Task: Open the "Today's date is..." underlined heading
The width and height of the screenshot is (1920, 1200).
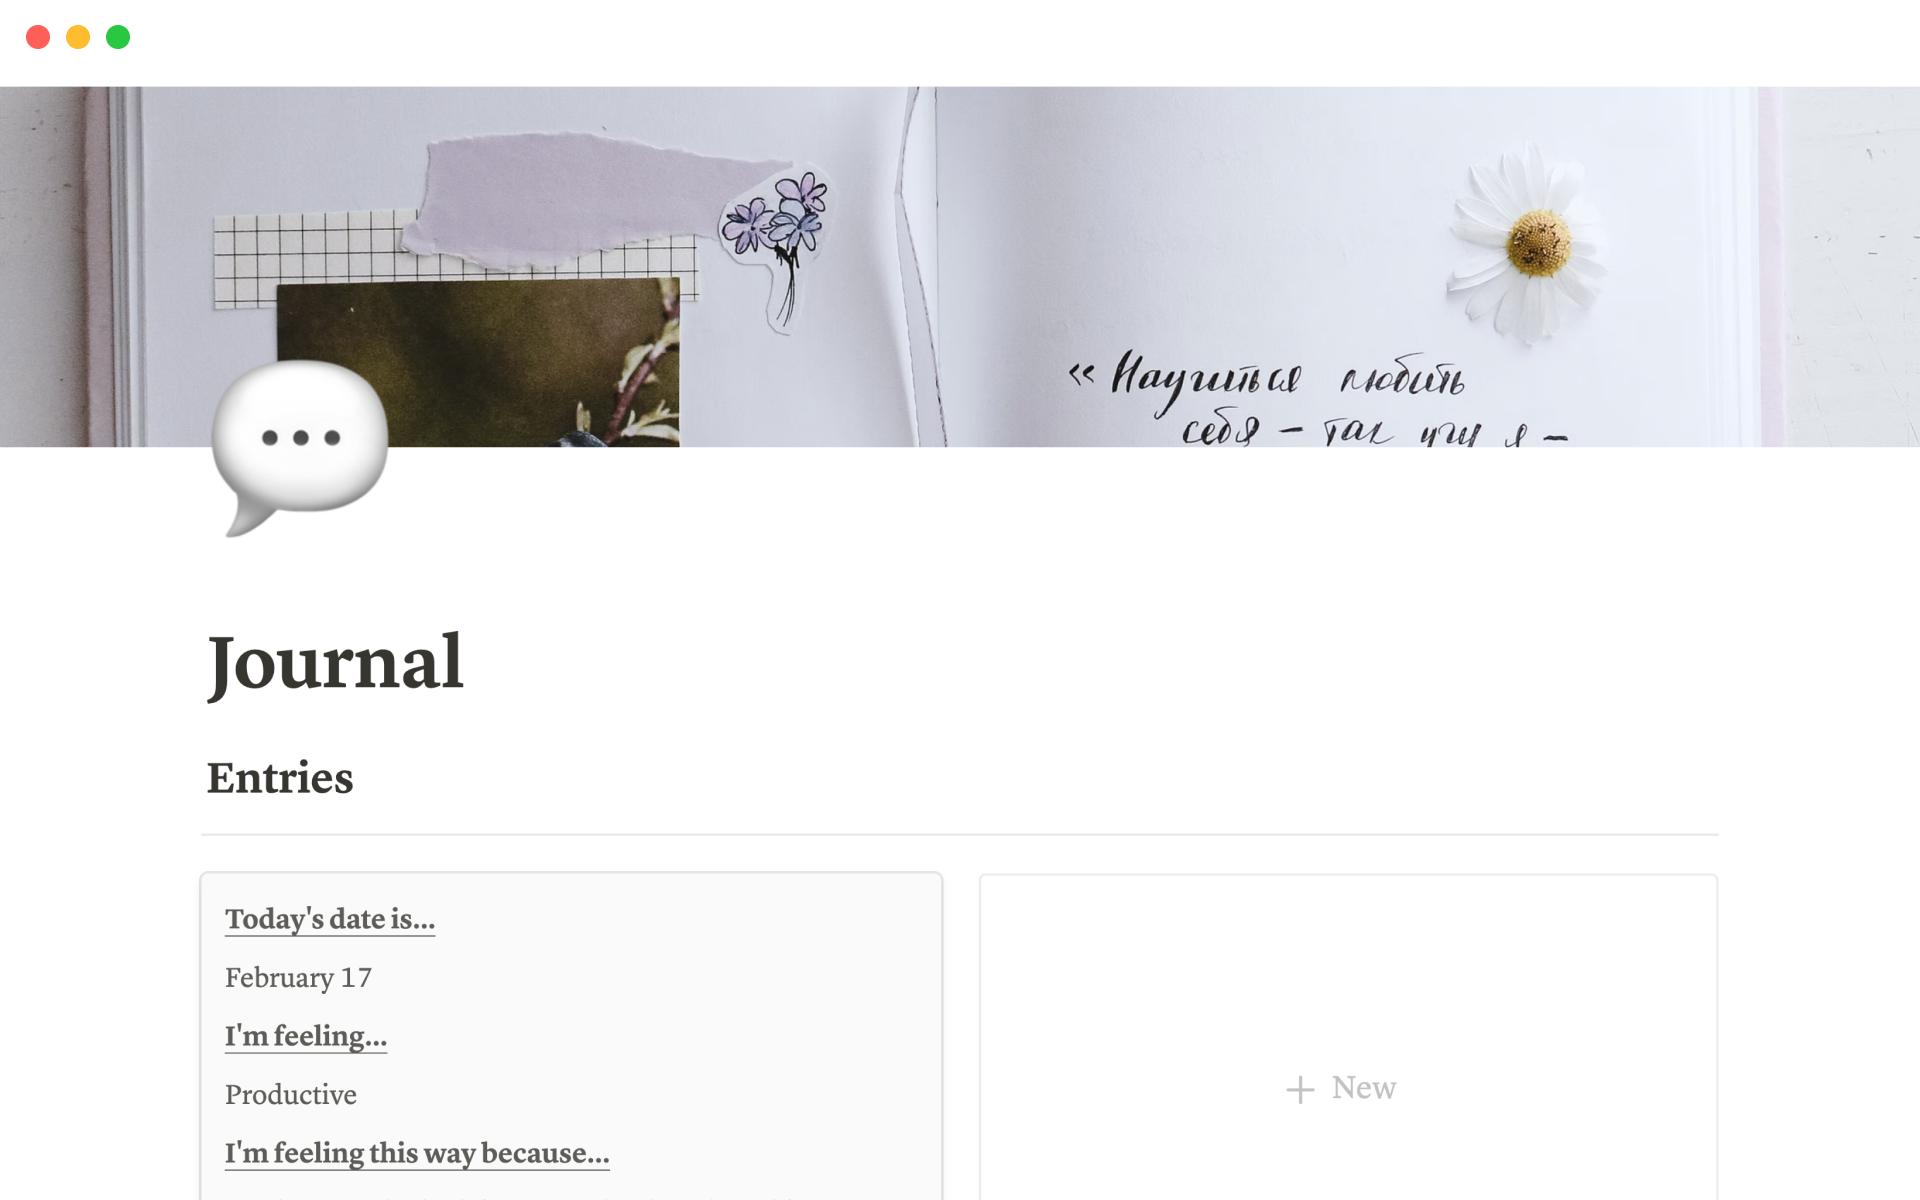Action: 330,919
